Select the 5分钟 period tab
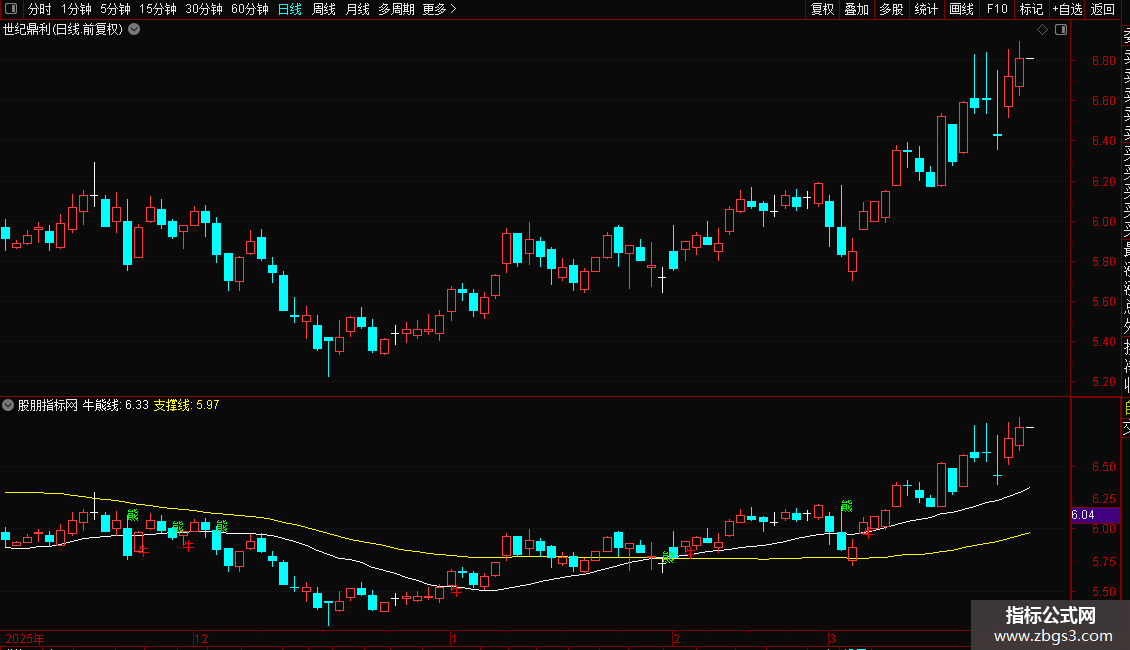This screenshot has height=650, width=1130. click(x=115, y=9)
